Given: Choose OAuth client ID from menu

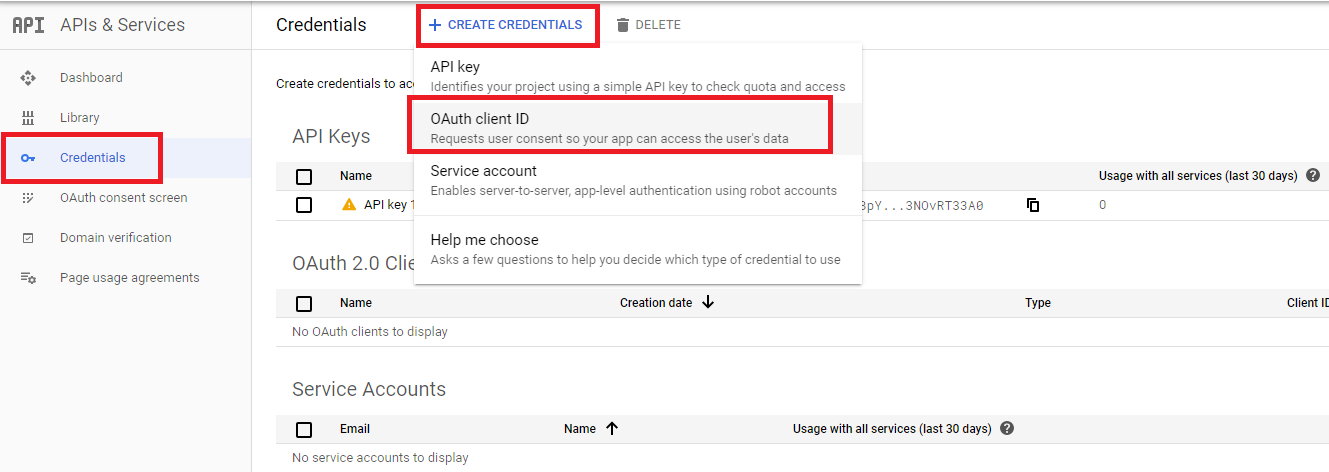Looking at the screenshot, I should pyautogui.click(x=637, y=127).
